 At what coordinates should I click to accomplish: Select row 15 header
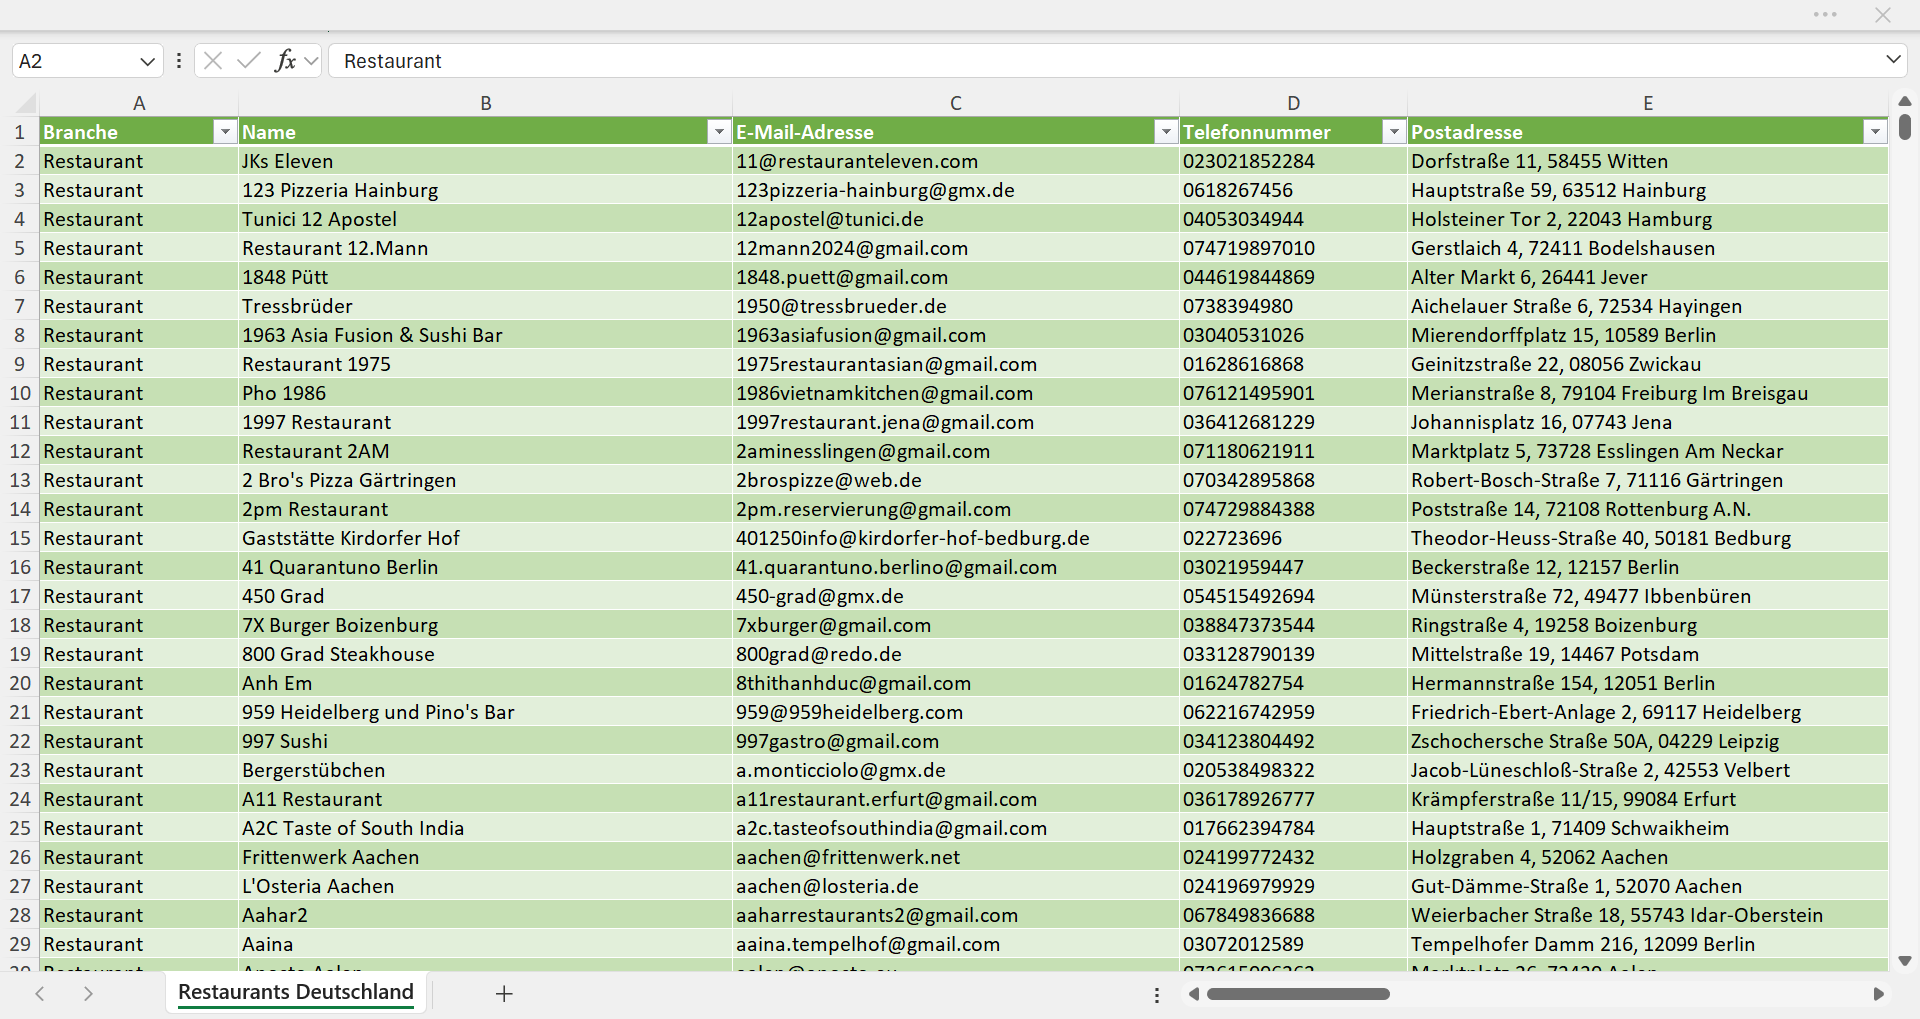(x=19, y=538)
